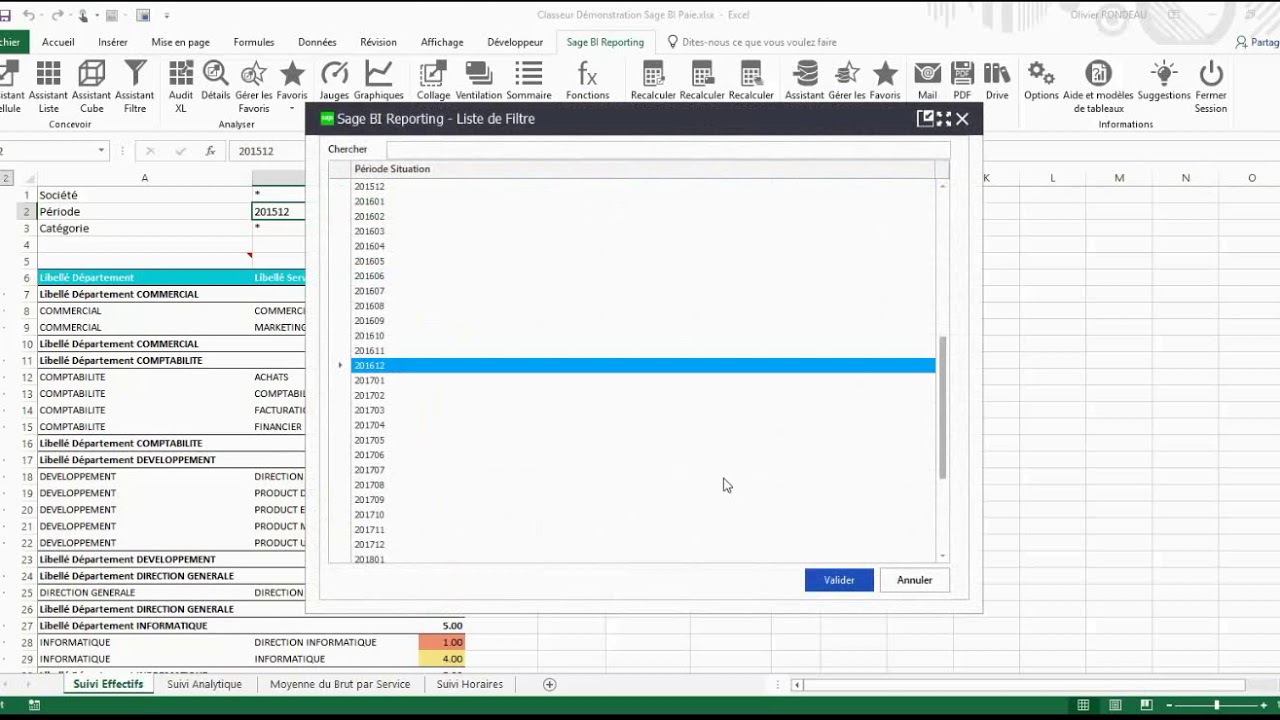
Task: Select period 201707 in filter list
Action: click(643, 470)
